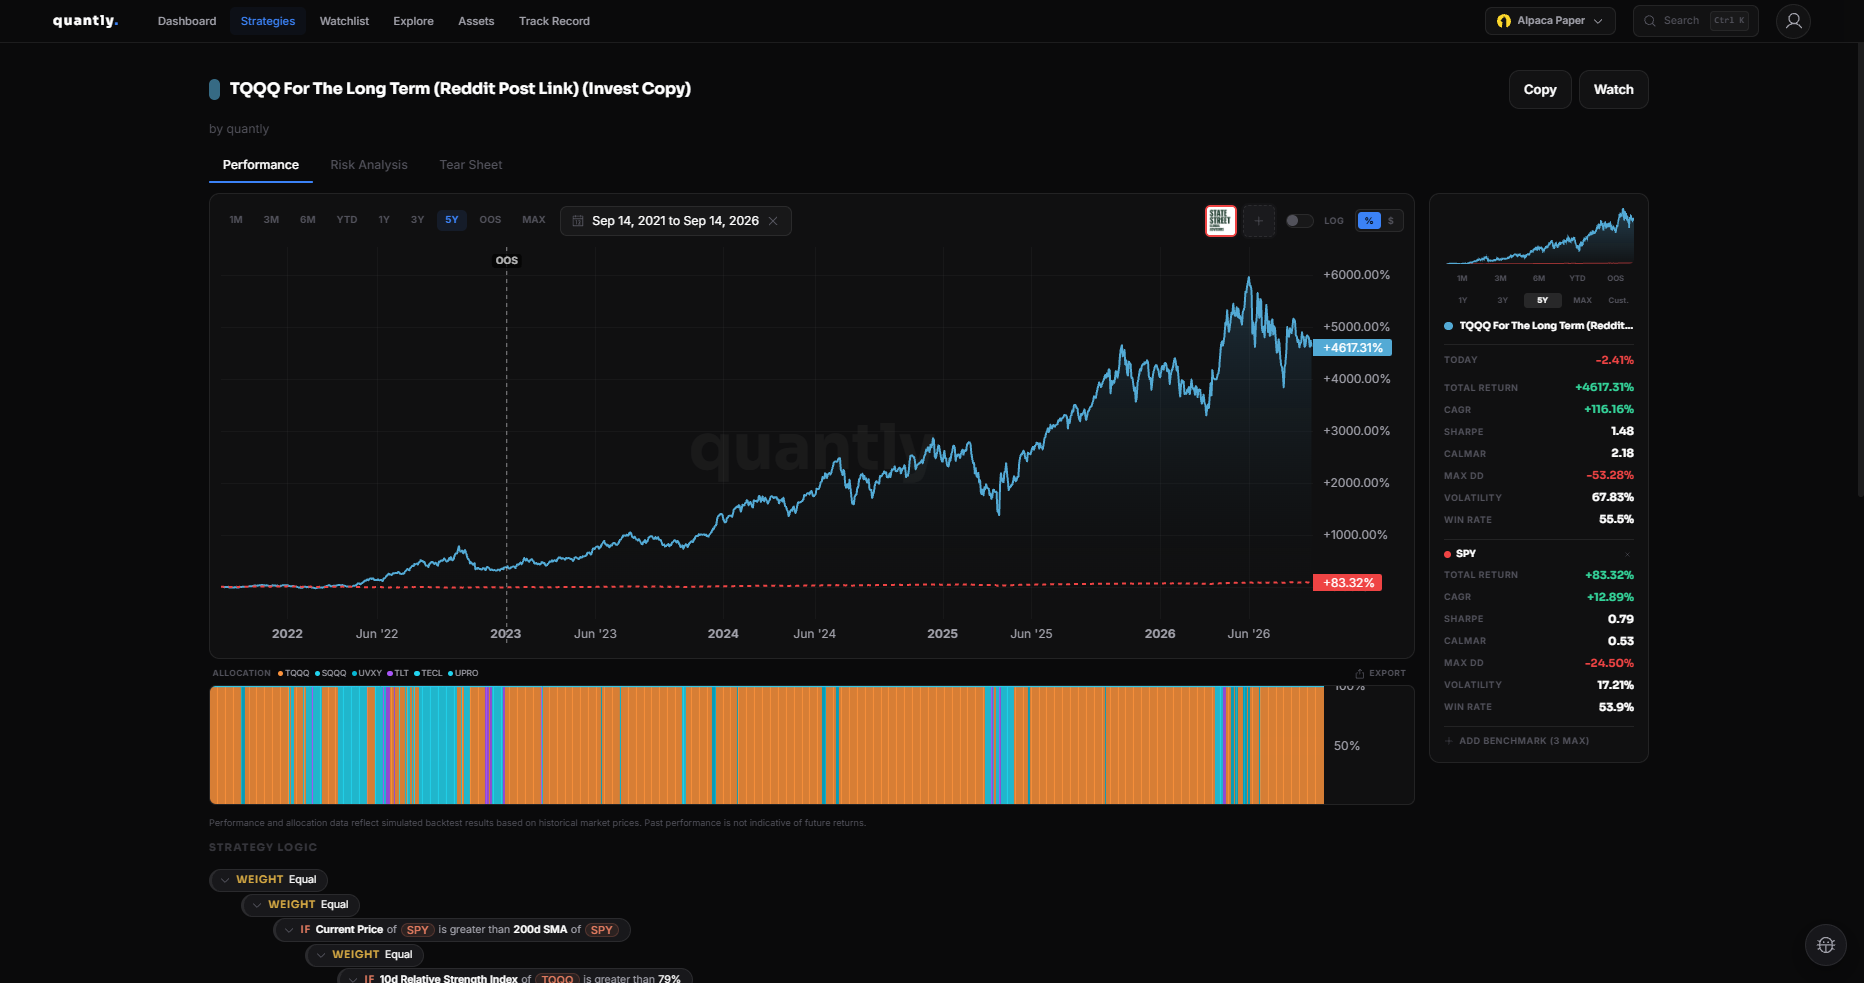This screenshot has width=1864, height=983.
Task: Switch chart to percent mode
Action: (x=1369, y=221)
